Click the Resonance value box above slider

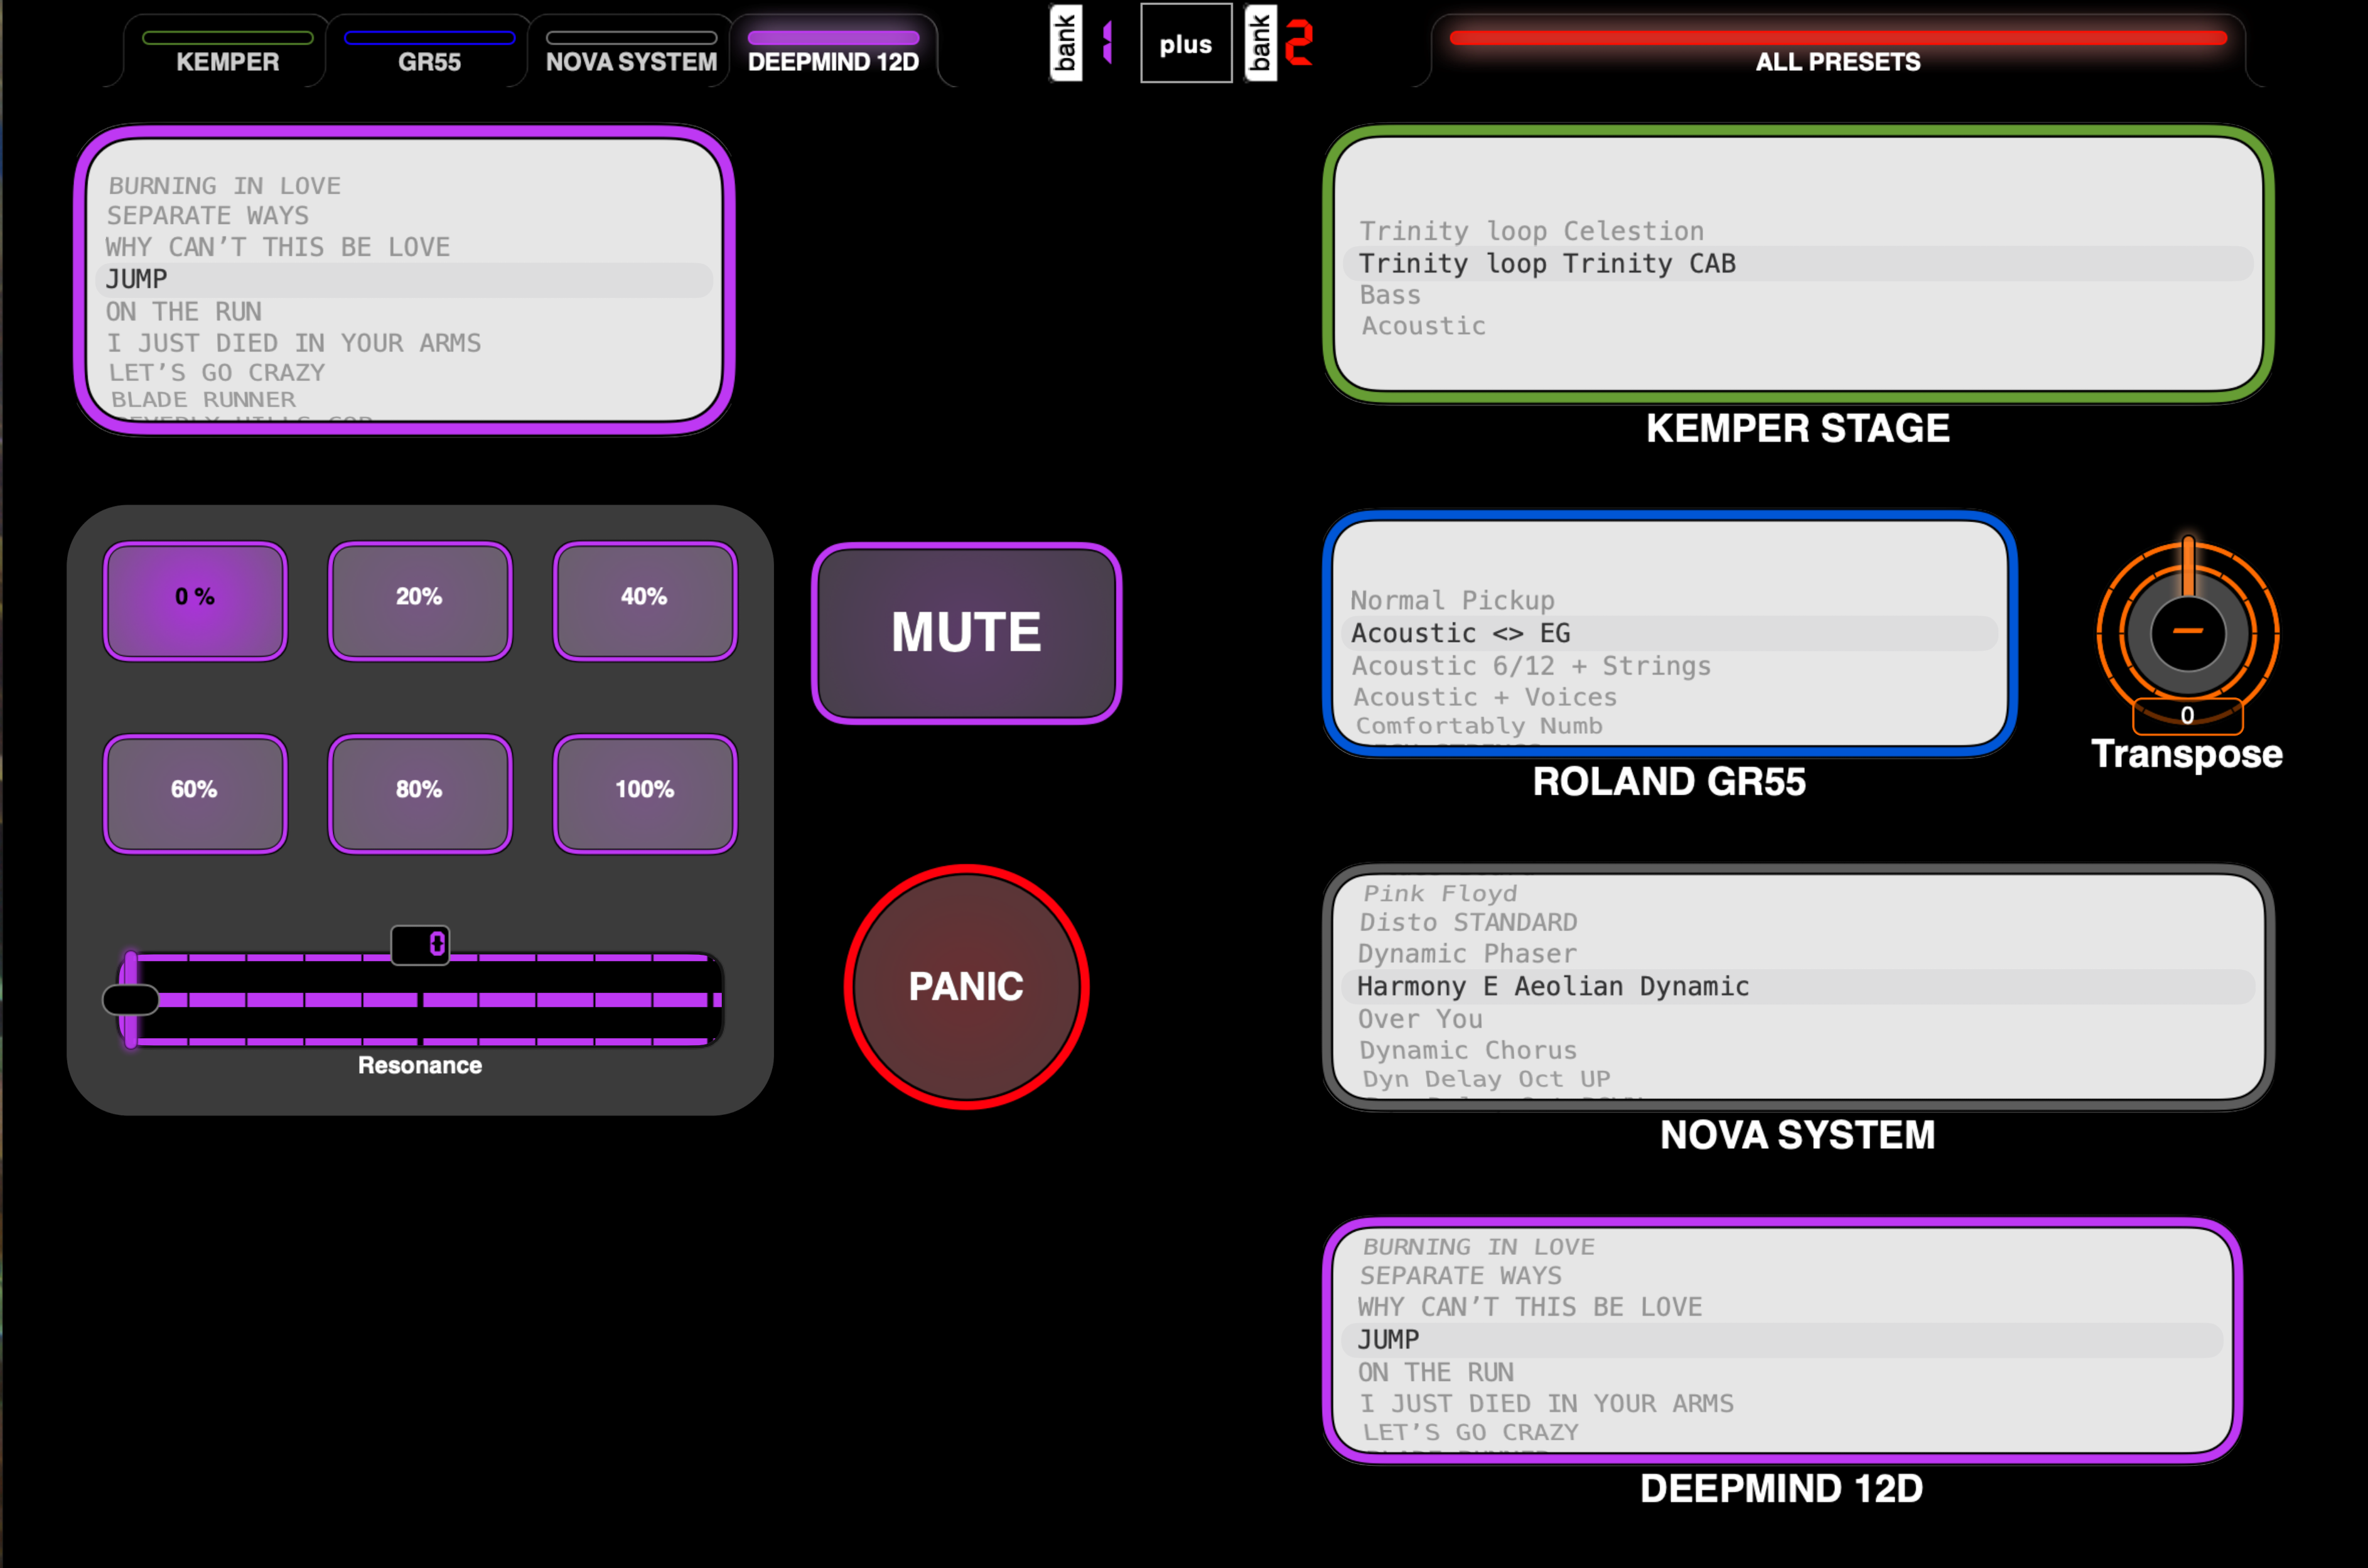(420, 944)
